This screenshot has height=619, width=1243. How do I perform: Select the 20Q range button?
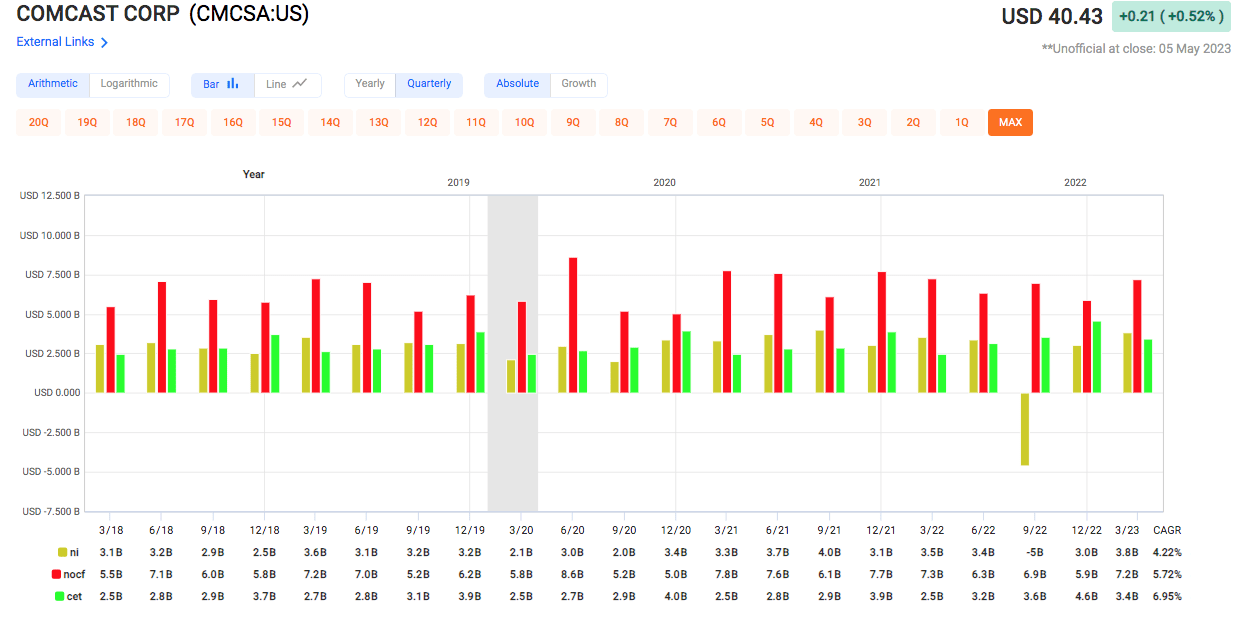(x=37, y=121)
